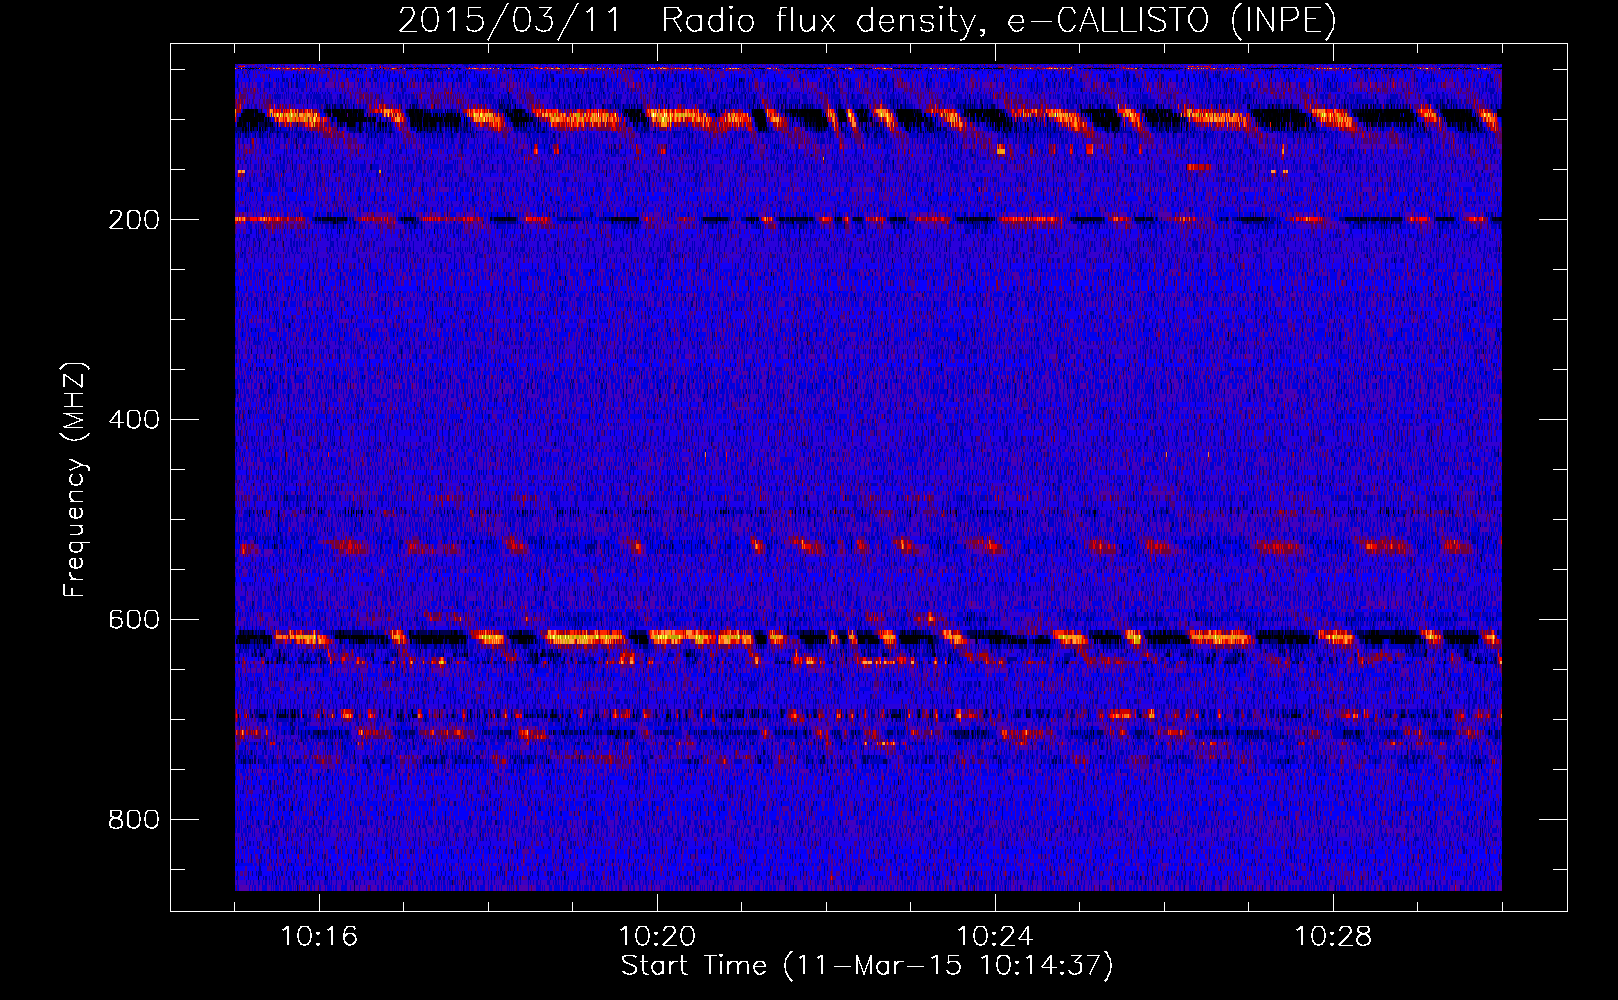Click the 800 frequency tick label
The image size is (1618, 1000).
[x=133, y=820]
